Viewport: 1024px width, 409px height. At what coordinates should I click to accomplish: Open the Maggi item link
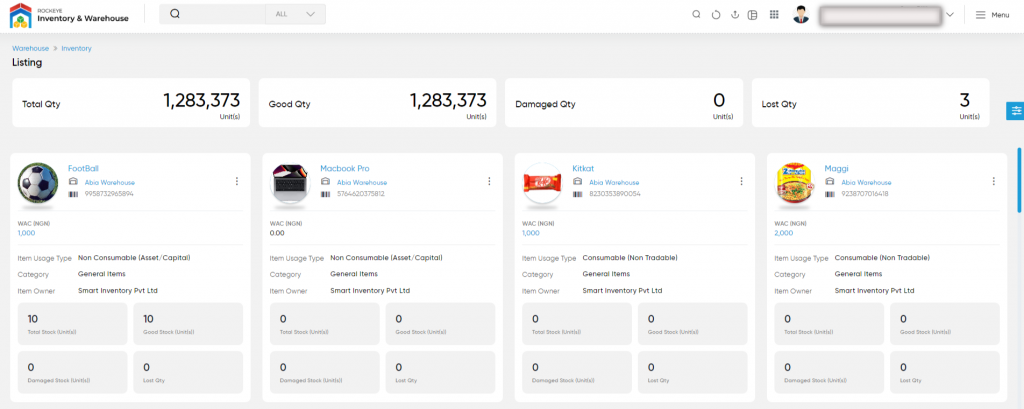(837, 169)
